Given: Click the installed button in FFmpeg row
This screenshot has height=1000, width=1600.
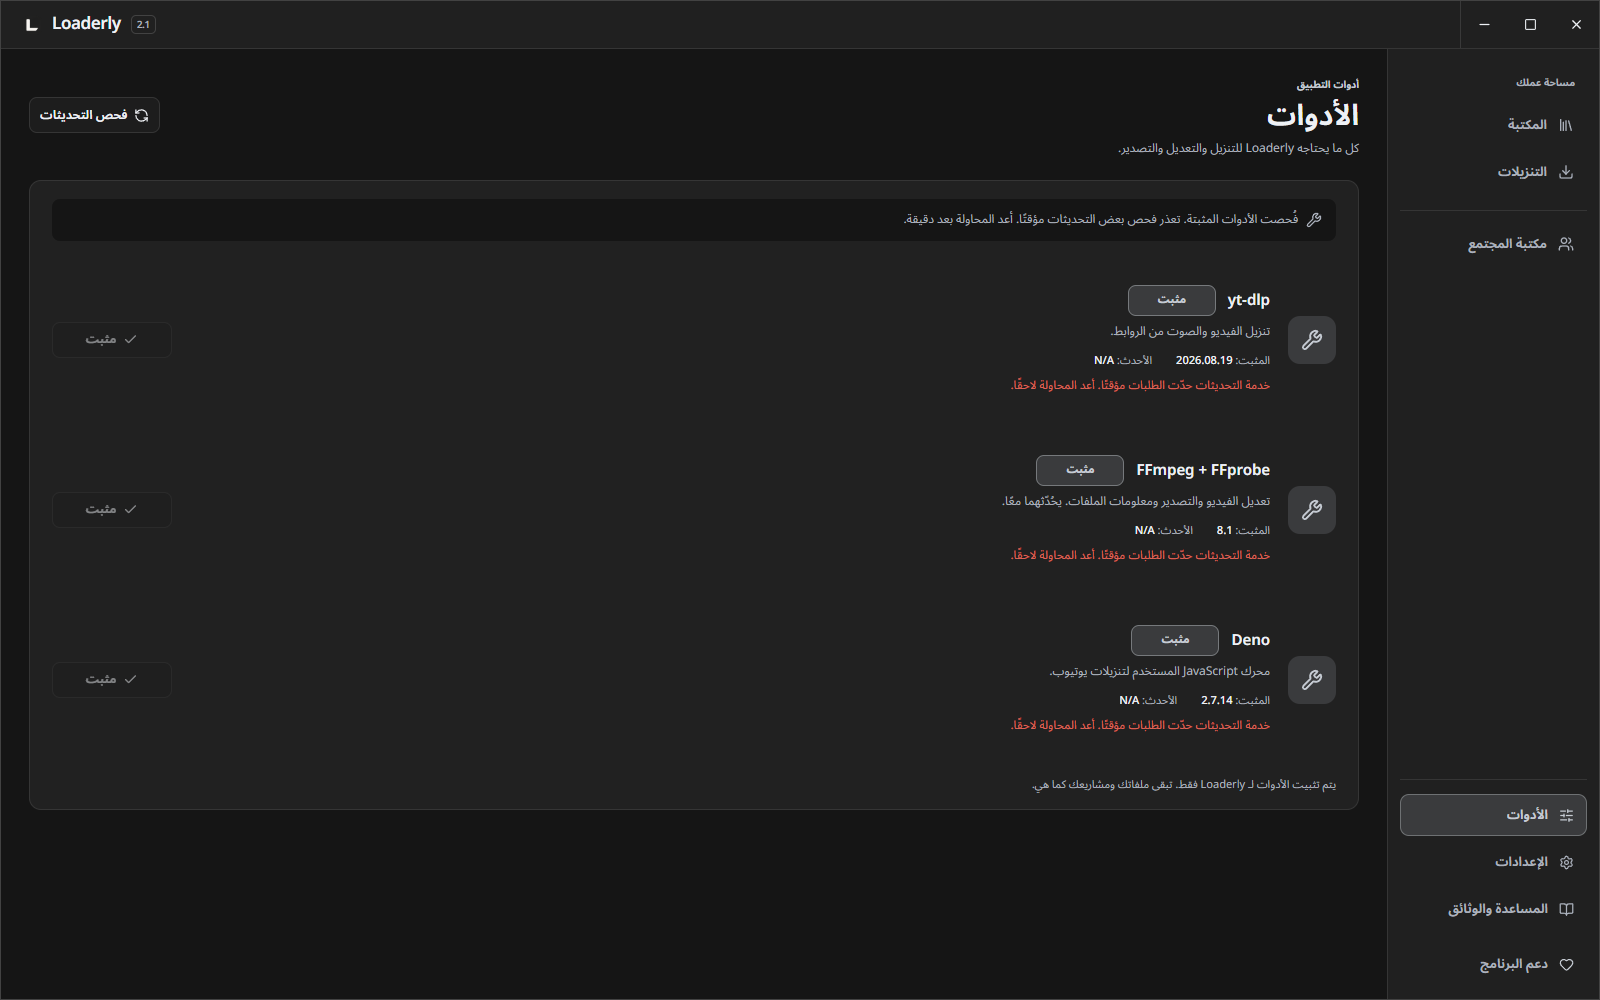Looking at the screenshot, I should pos(112,510).
